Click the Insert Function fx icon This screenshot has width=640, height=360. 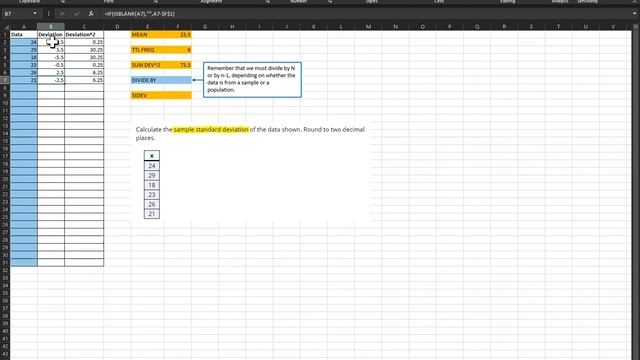pos(91,13)
